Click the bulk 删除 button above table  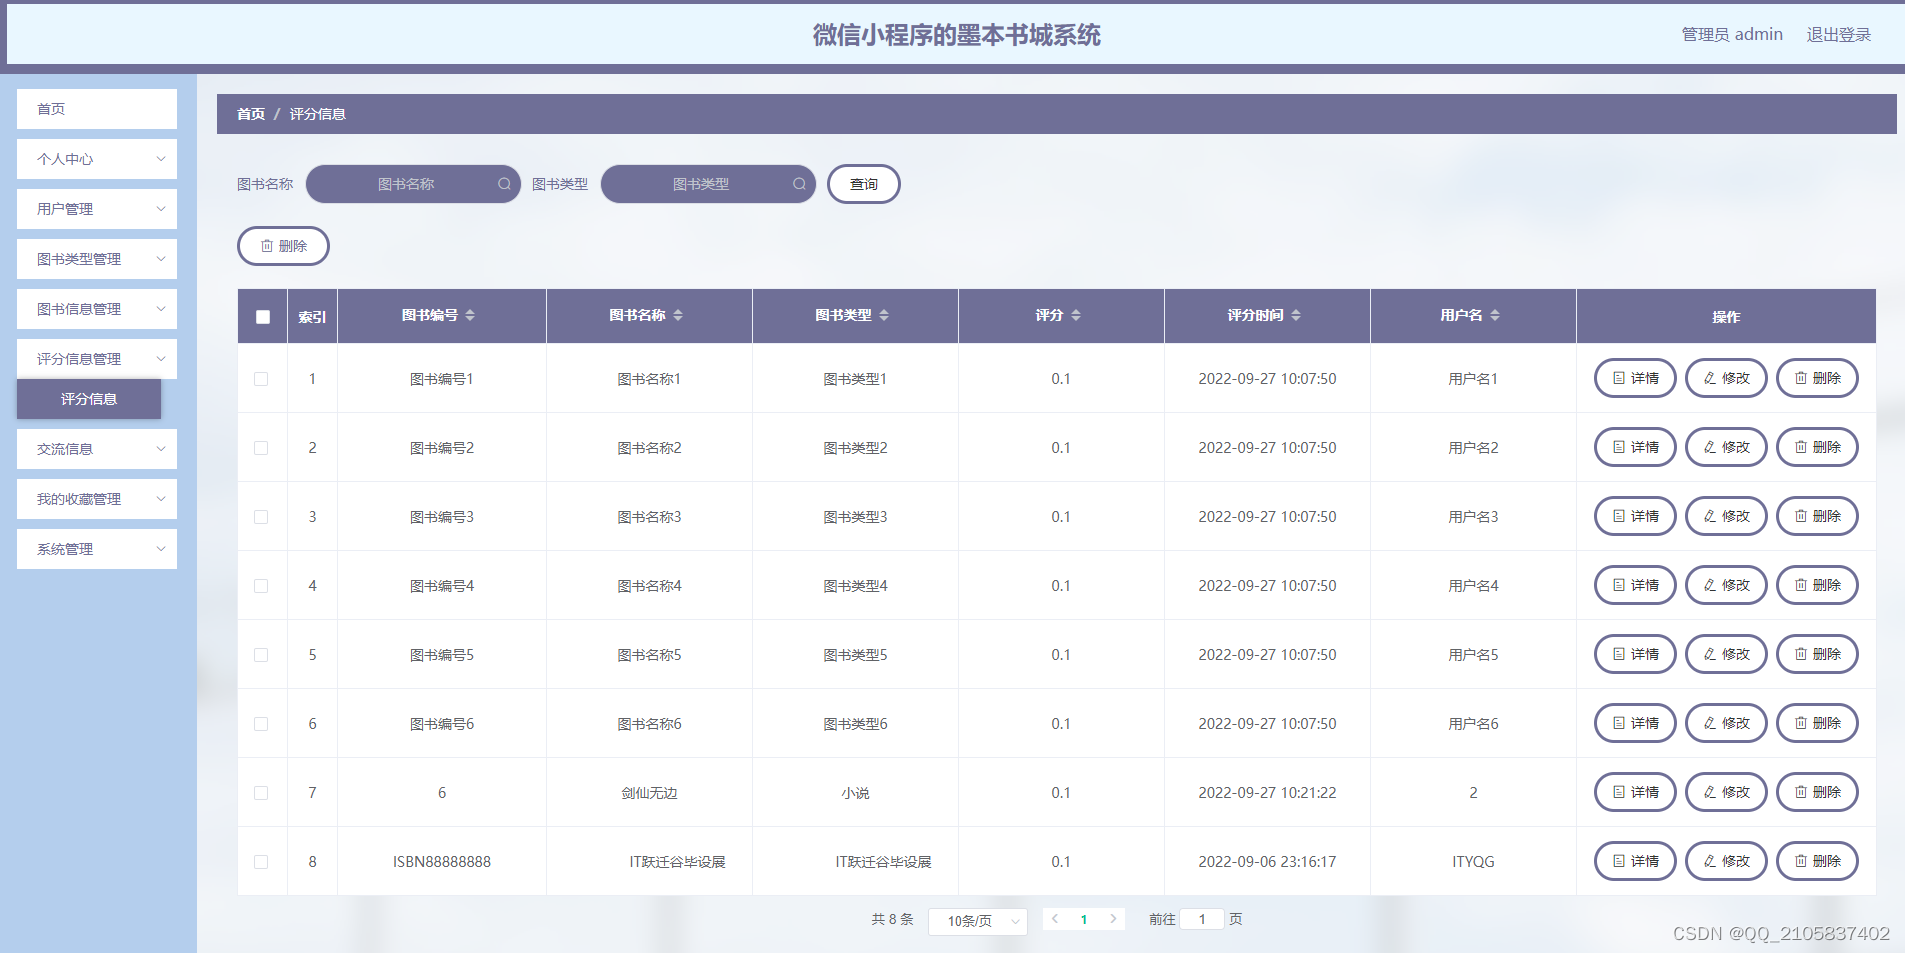(283, 246)
